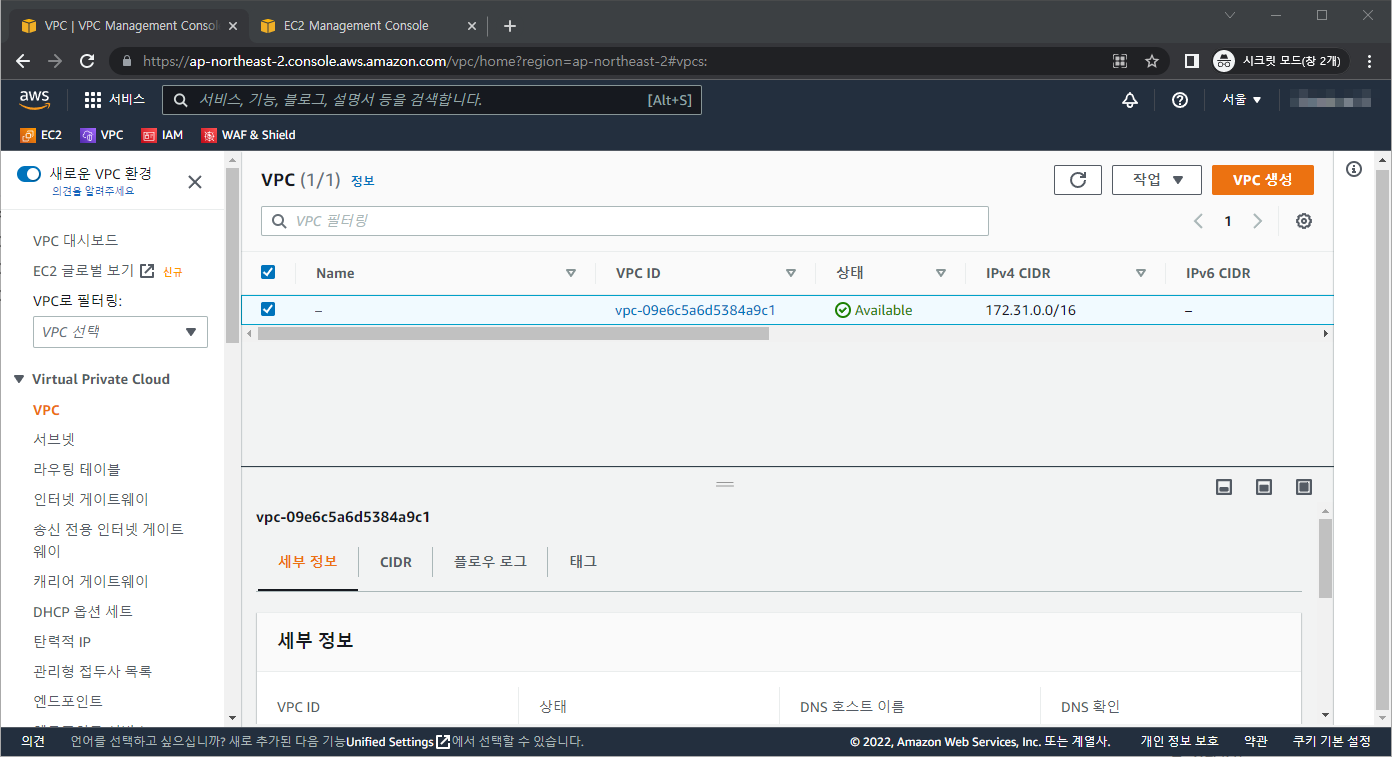Select the VPC Management Console browser tab
This screenshot has height=757, width=1392.
pos(128,26)
